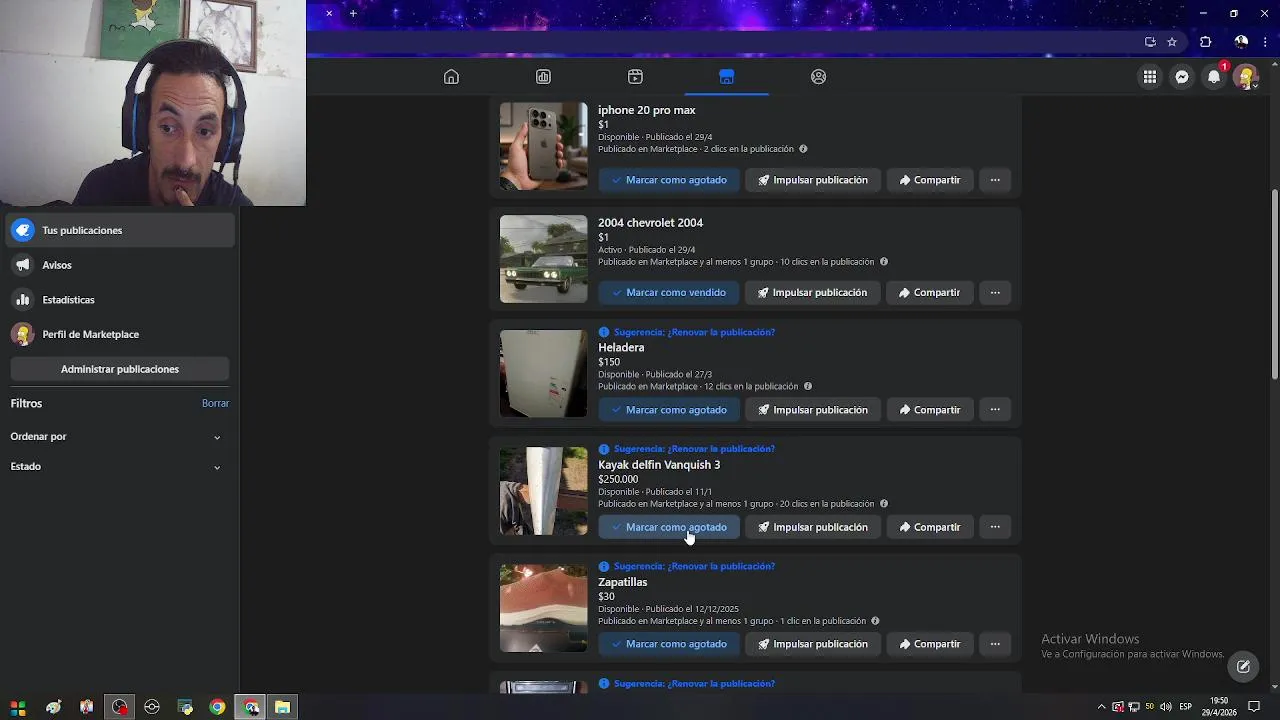Open browser extensions puzzle icon
Screen dimensions: 1280x720
pos(1205,42)
